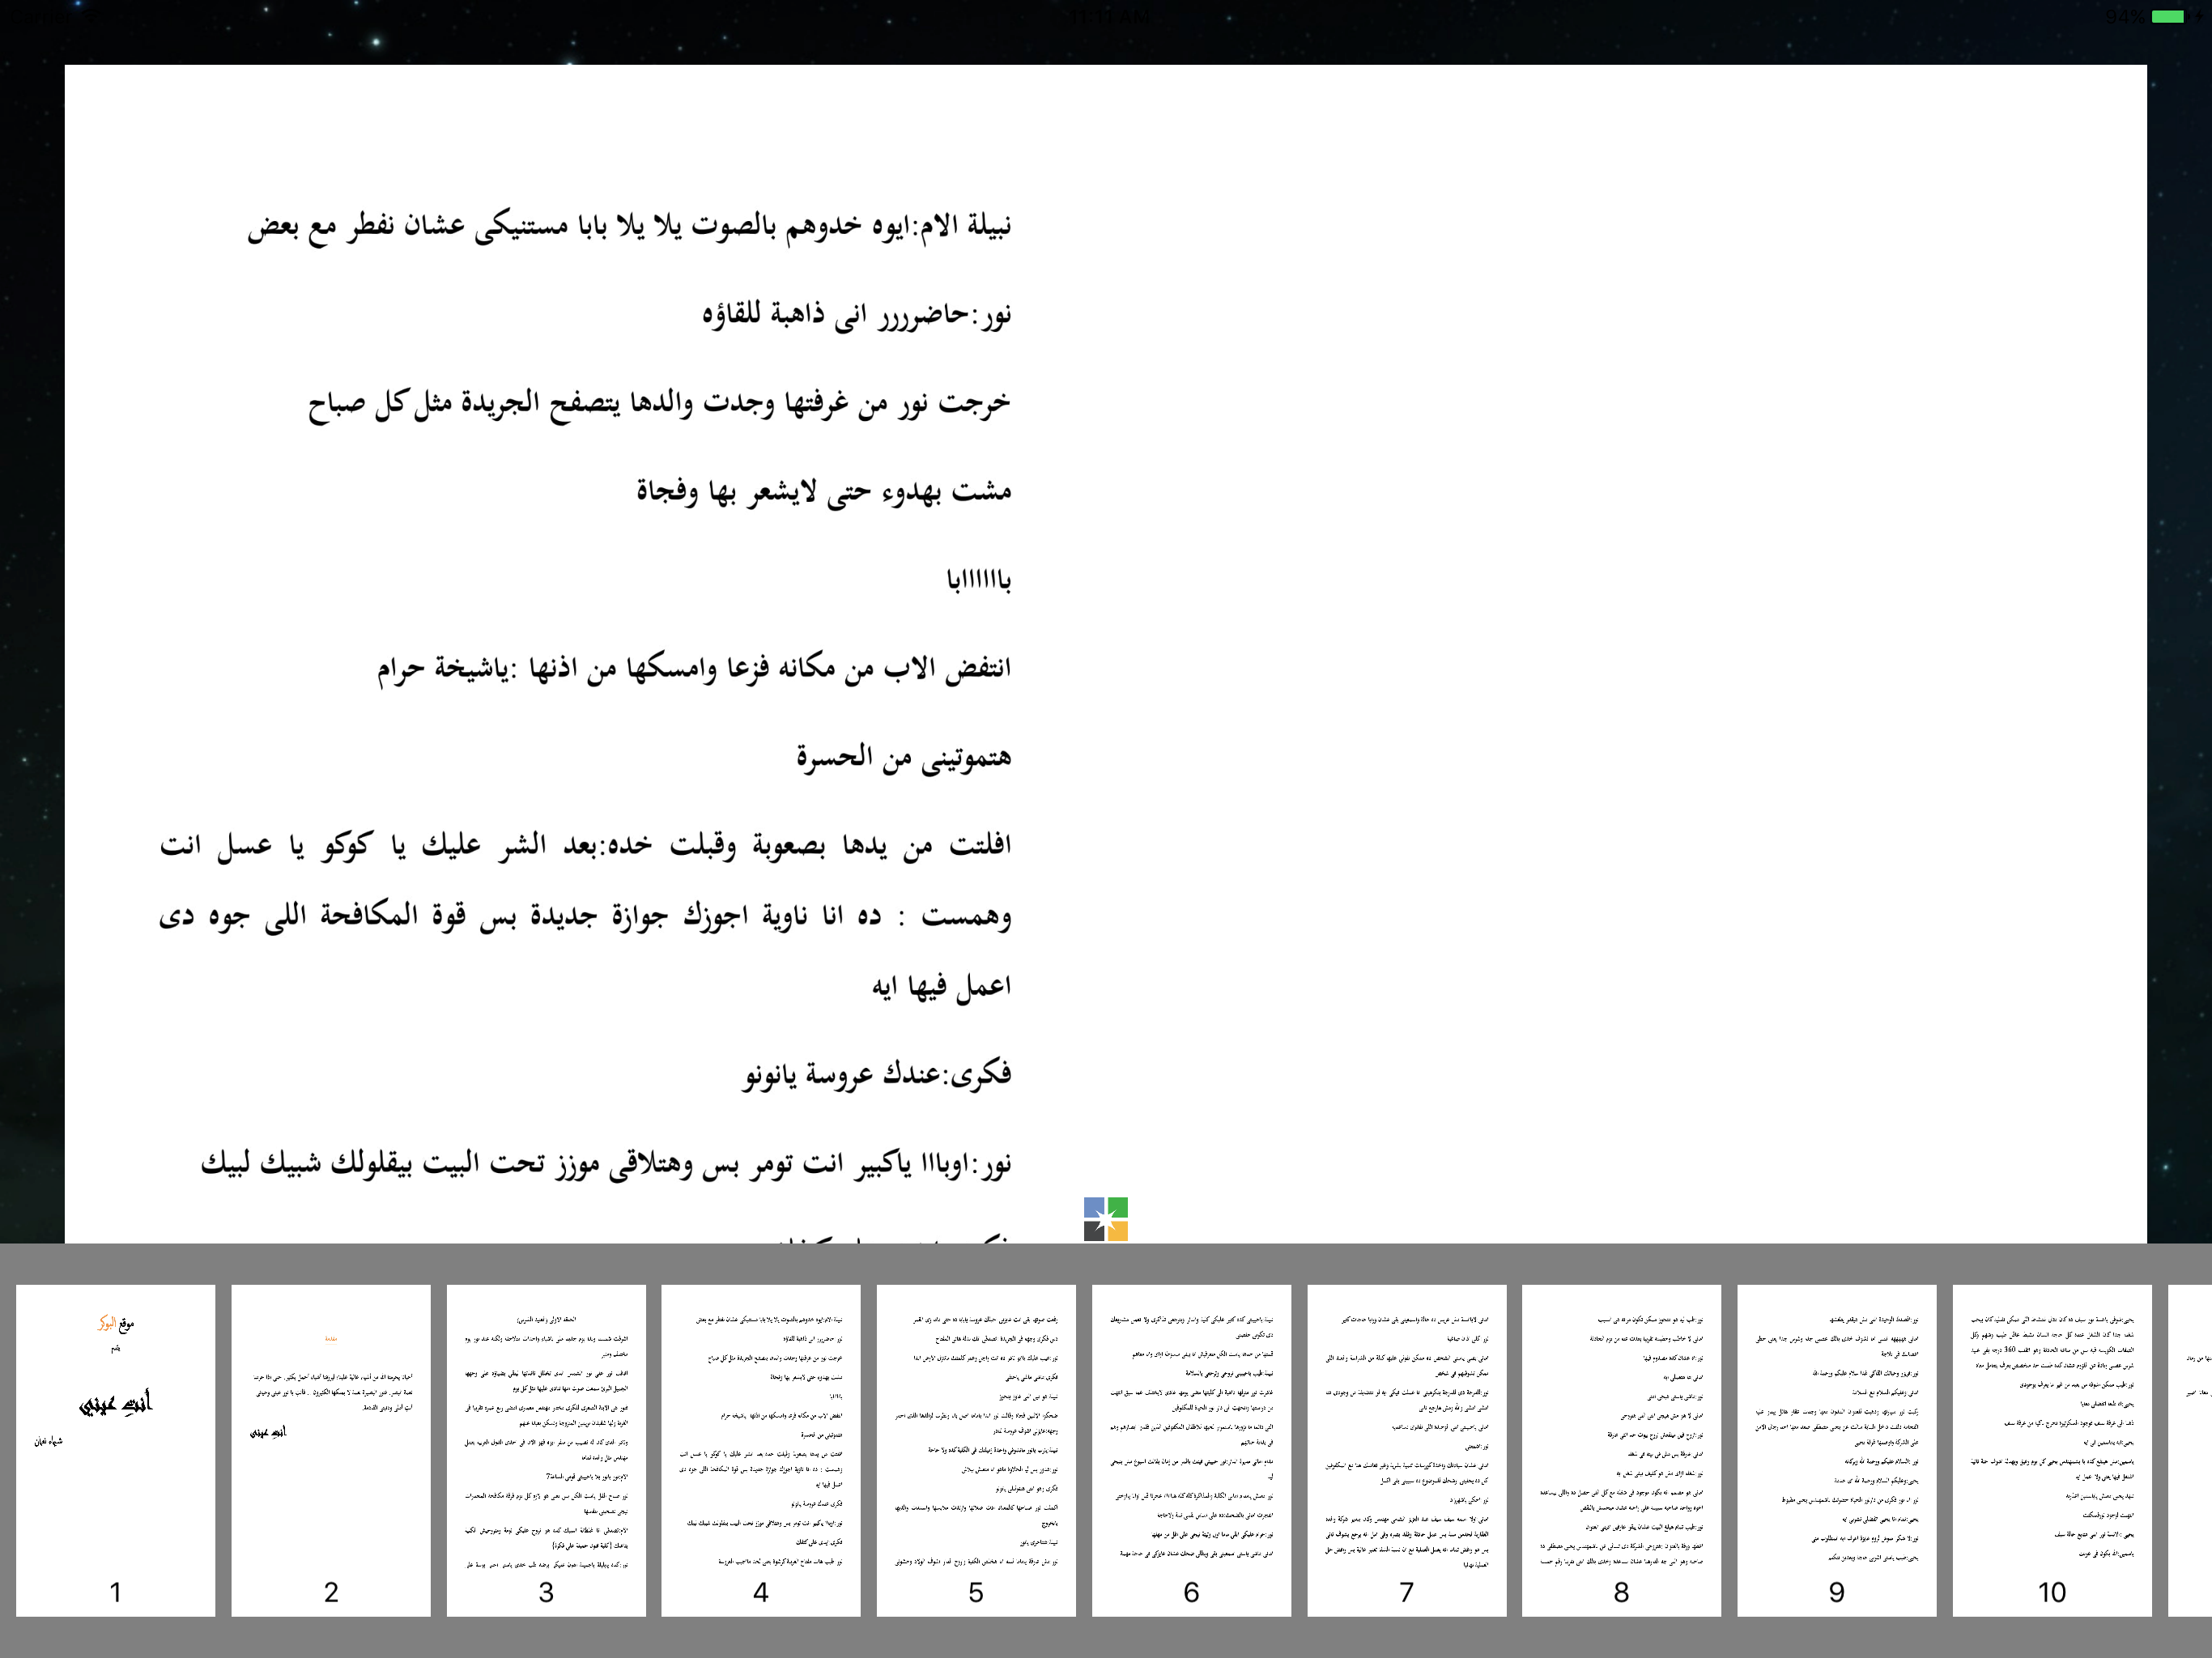
Task: Choose the page 7 thumbnail
Action: tap(1407, 1450)
